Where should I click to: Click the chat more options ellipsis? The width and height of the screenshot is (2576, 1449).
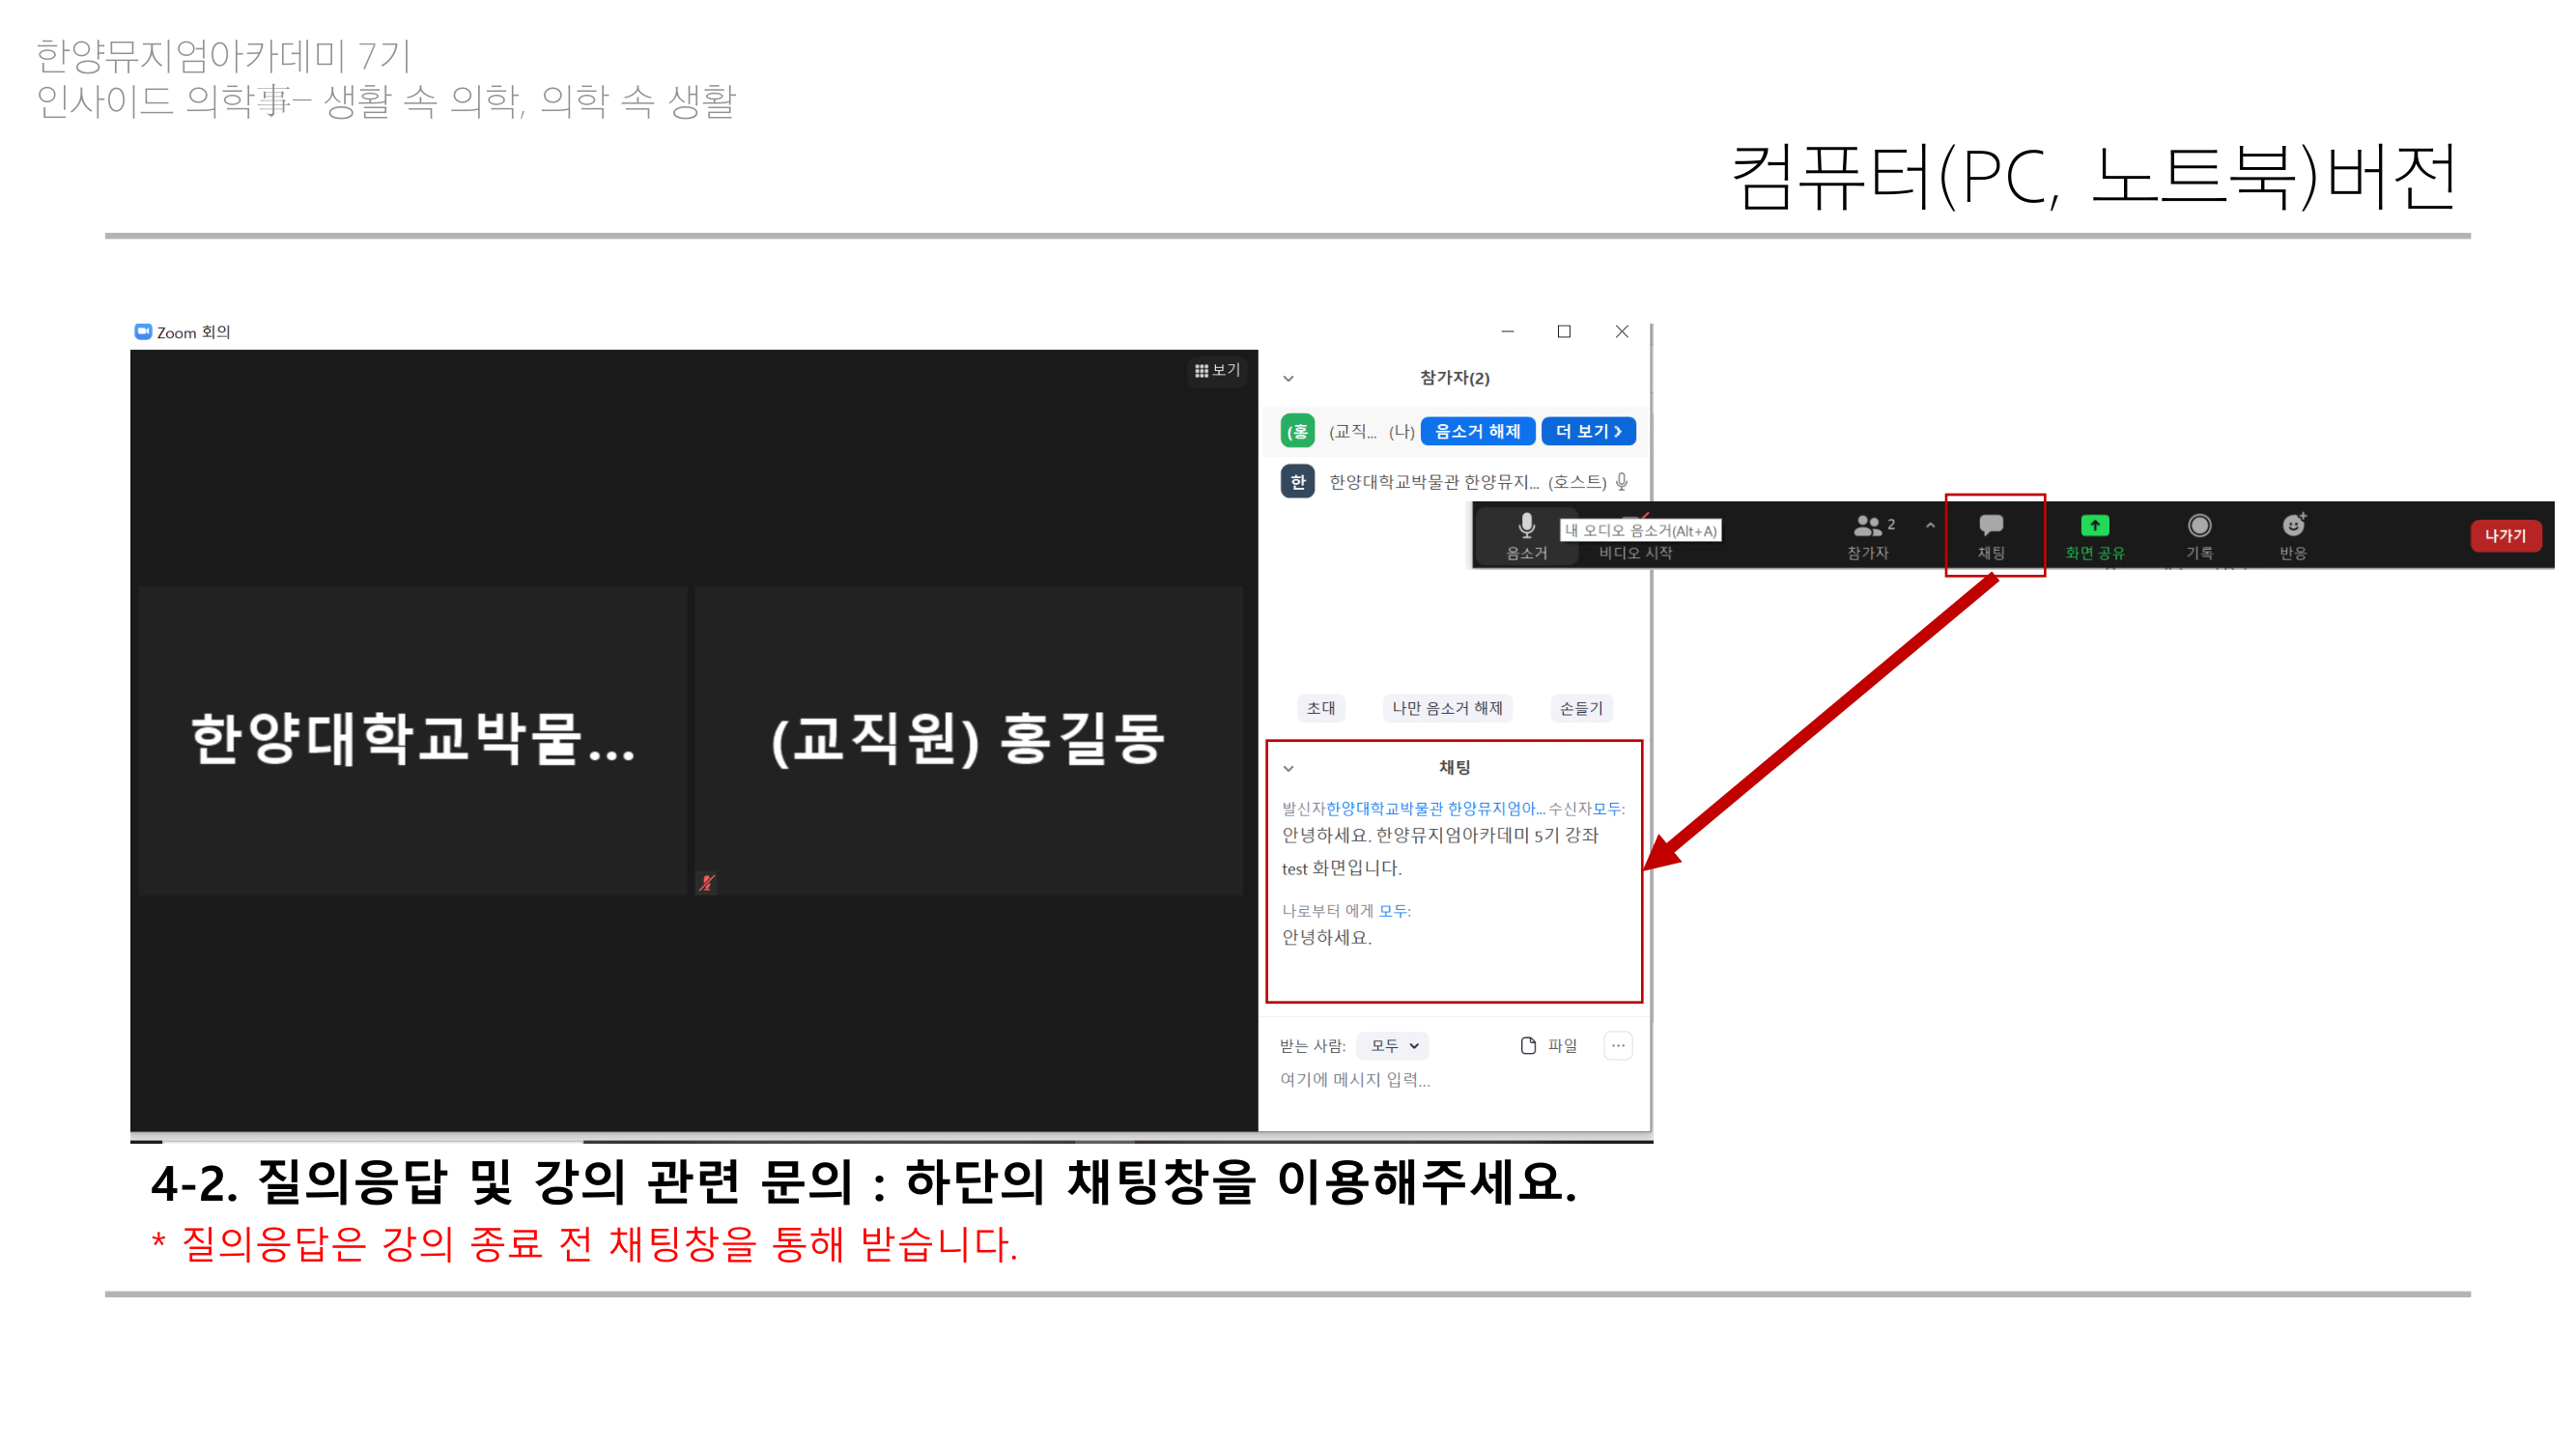pos(1617,1045)
